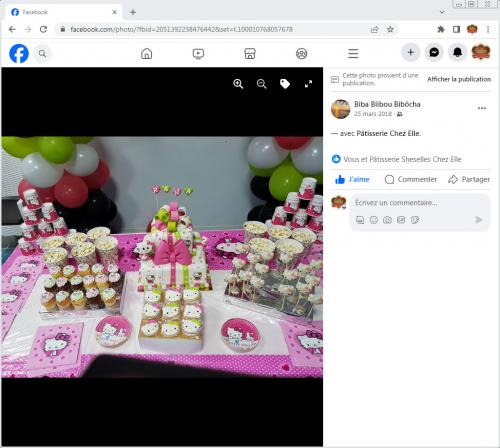The width and height of the screenshot is (500, 448).
Task: Select the Facebook browser tab
Action: [63, 12]
